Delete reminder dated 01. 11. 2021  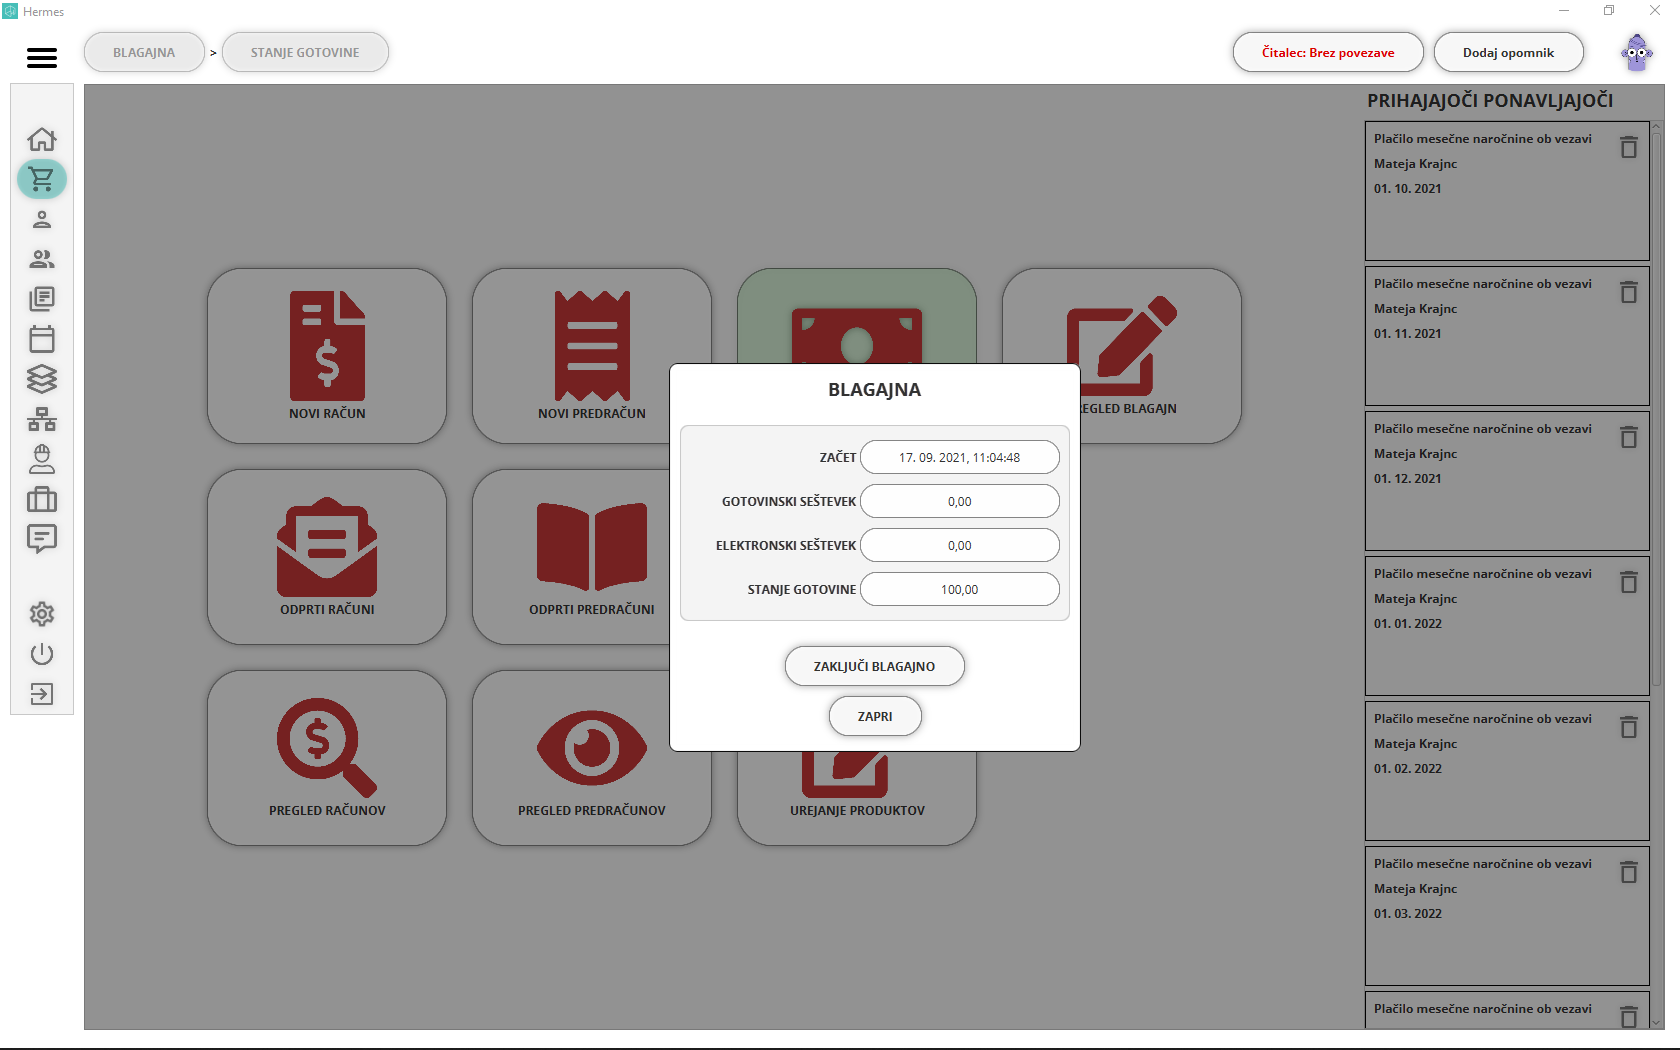pos(1629,292)
